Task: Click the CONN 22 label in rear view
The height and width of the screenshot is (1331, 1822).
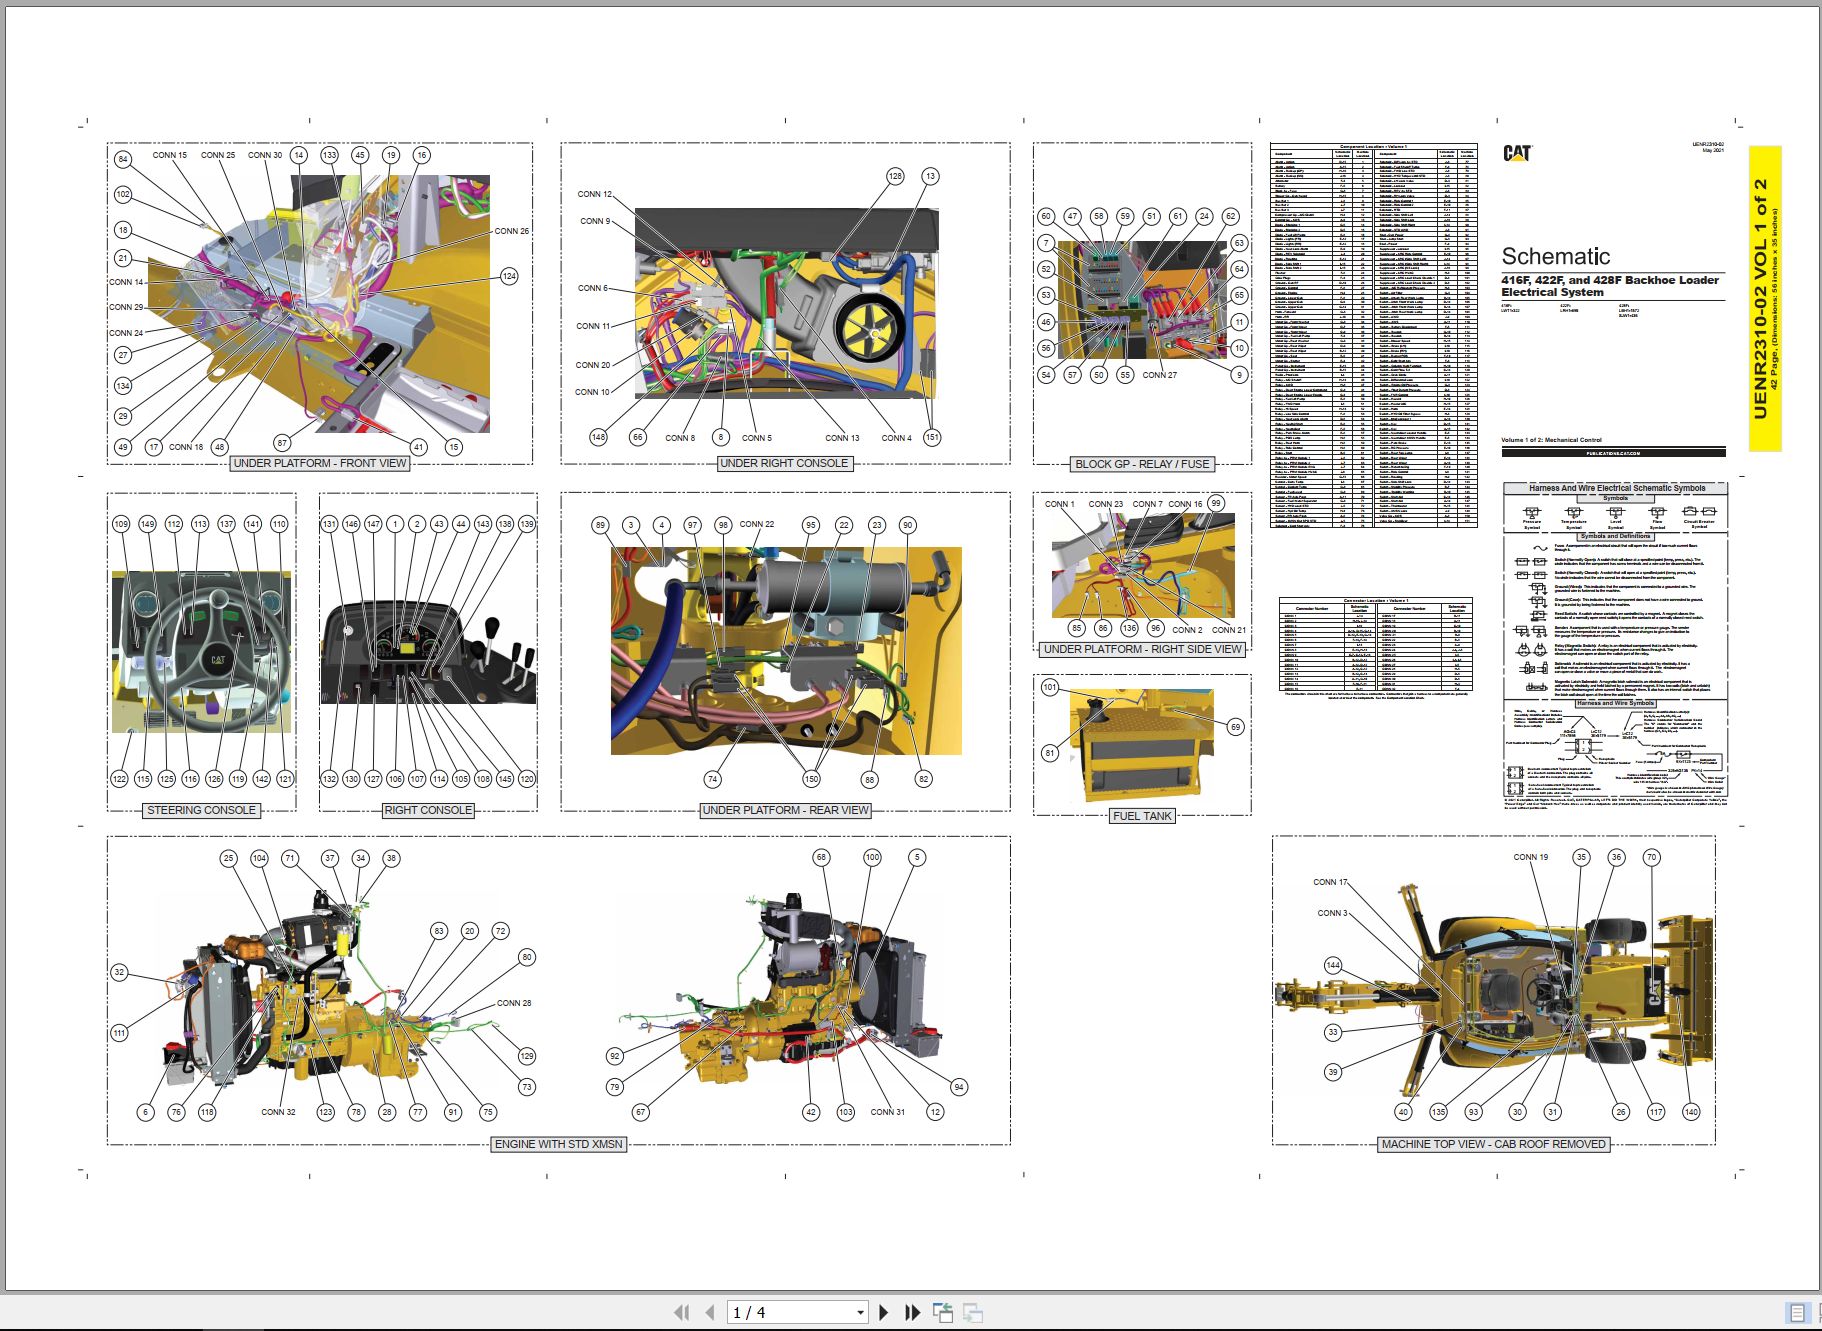Action: (x=756, y=524)
